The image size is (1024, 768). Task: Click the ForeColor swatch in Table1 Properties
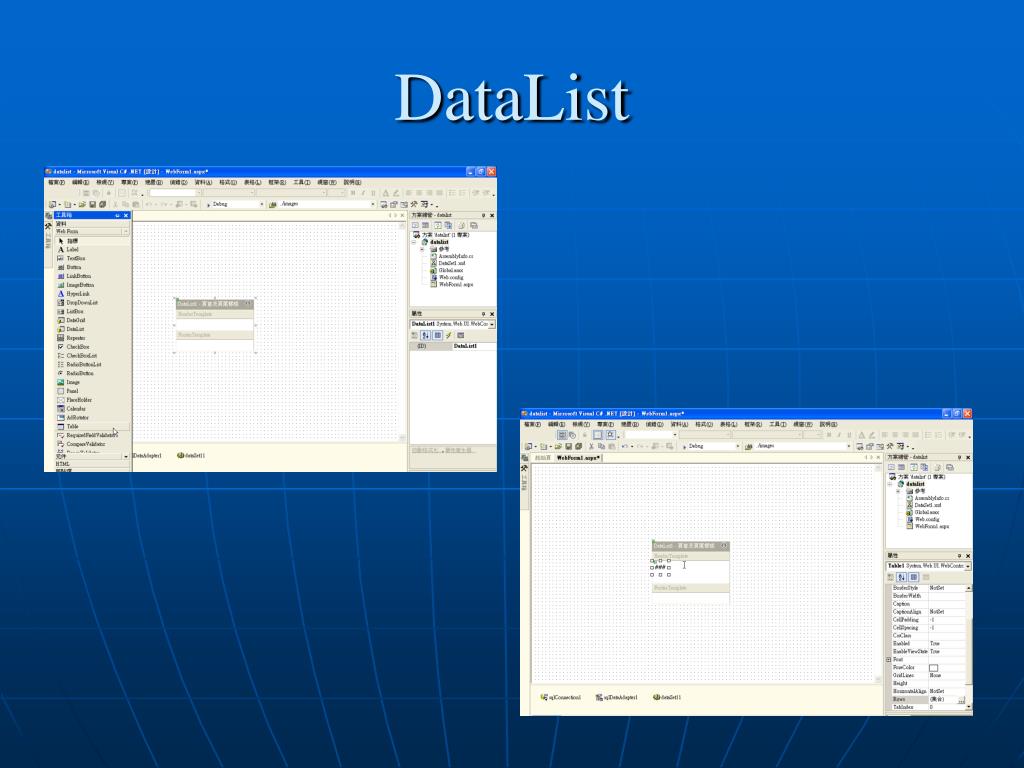point(933,667)
